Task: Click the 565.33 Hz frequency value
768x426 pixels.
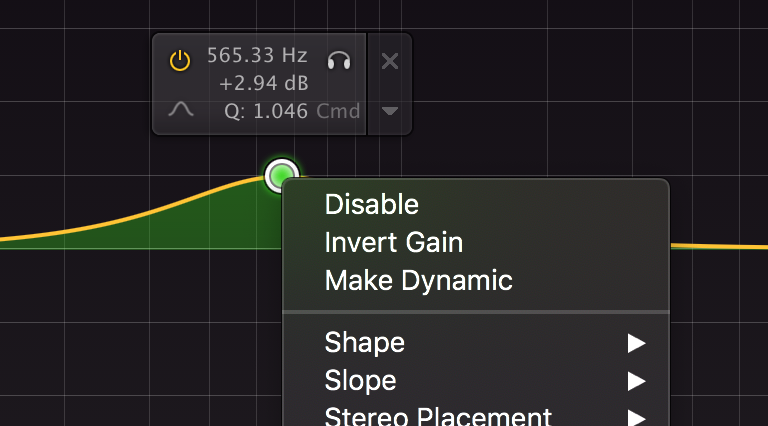Action: click(x=257, y=55)
